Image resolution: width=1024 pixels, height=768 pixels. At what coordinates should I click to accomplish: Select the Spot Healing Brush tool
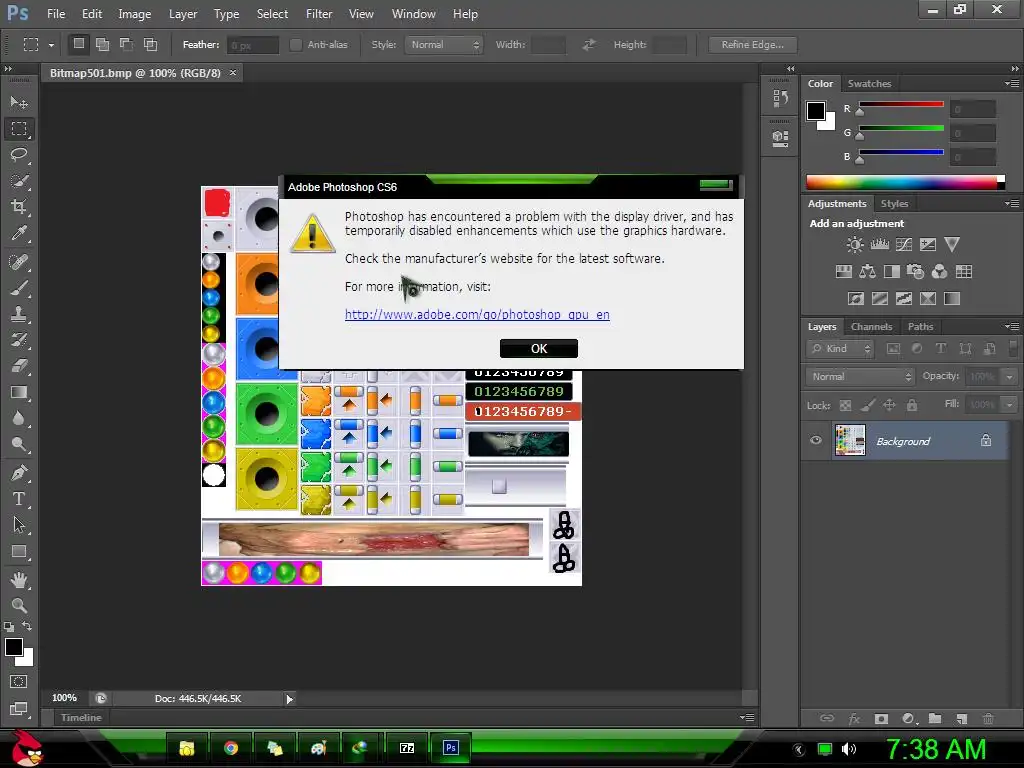(19, 262)
